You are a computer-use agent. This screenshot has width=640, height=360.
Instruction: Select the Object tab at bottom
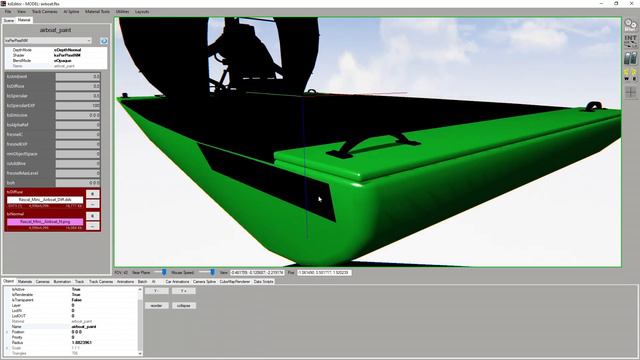coord(9,281)
